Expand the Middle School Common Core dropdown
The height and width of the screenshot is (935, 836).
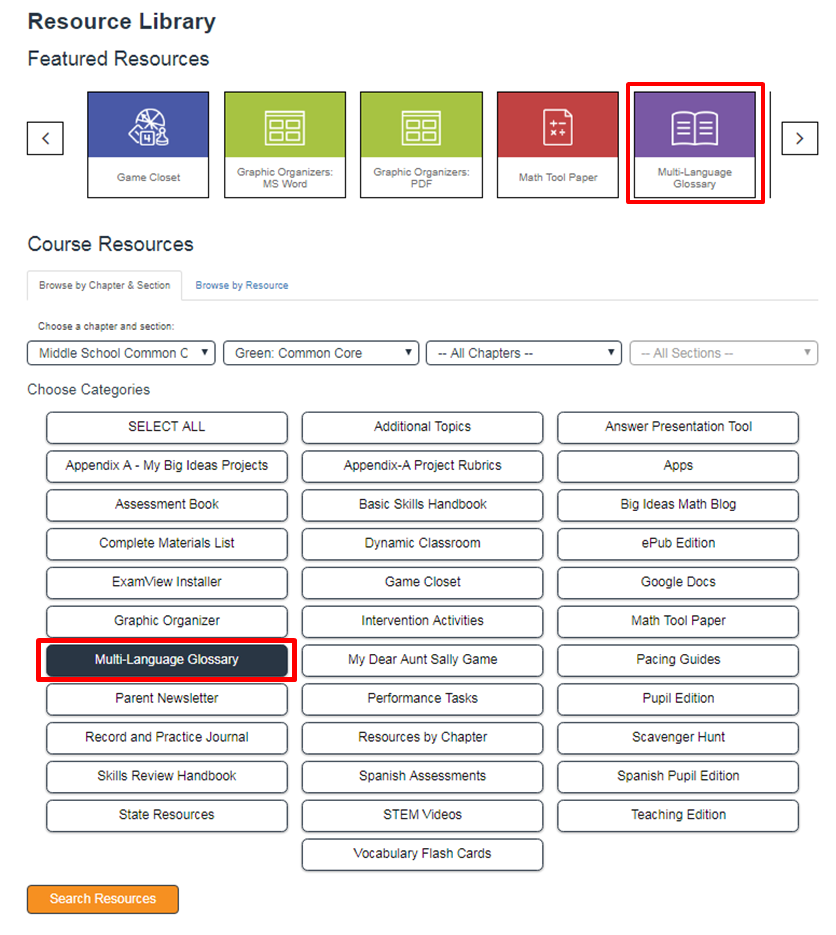pos(121,353)
